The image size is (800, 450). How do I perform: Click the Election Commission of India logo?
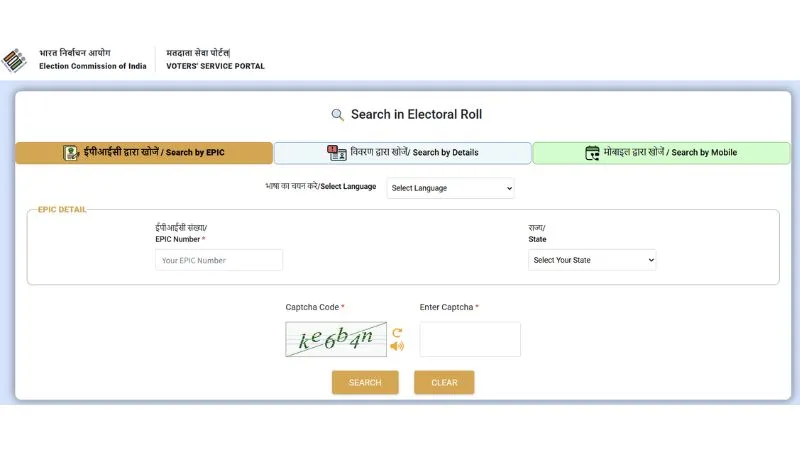(17, 59)
